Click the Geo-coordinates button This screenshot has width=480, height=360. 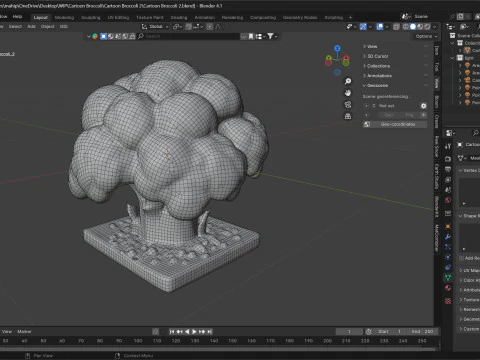pyautogui.click(x=395, y=124)
